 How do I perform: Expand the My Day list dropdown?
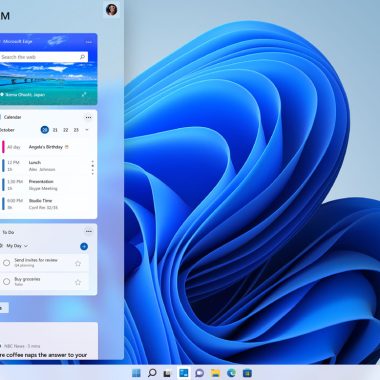pos(26,246)
